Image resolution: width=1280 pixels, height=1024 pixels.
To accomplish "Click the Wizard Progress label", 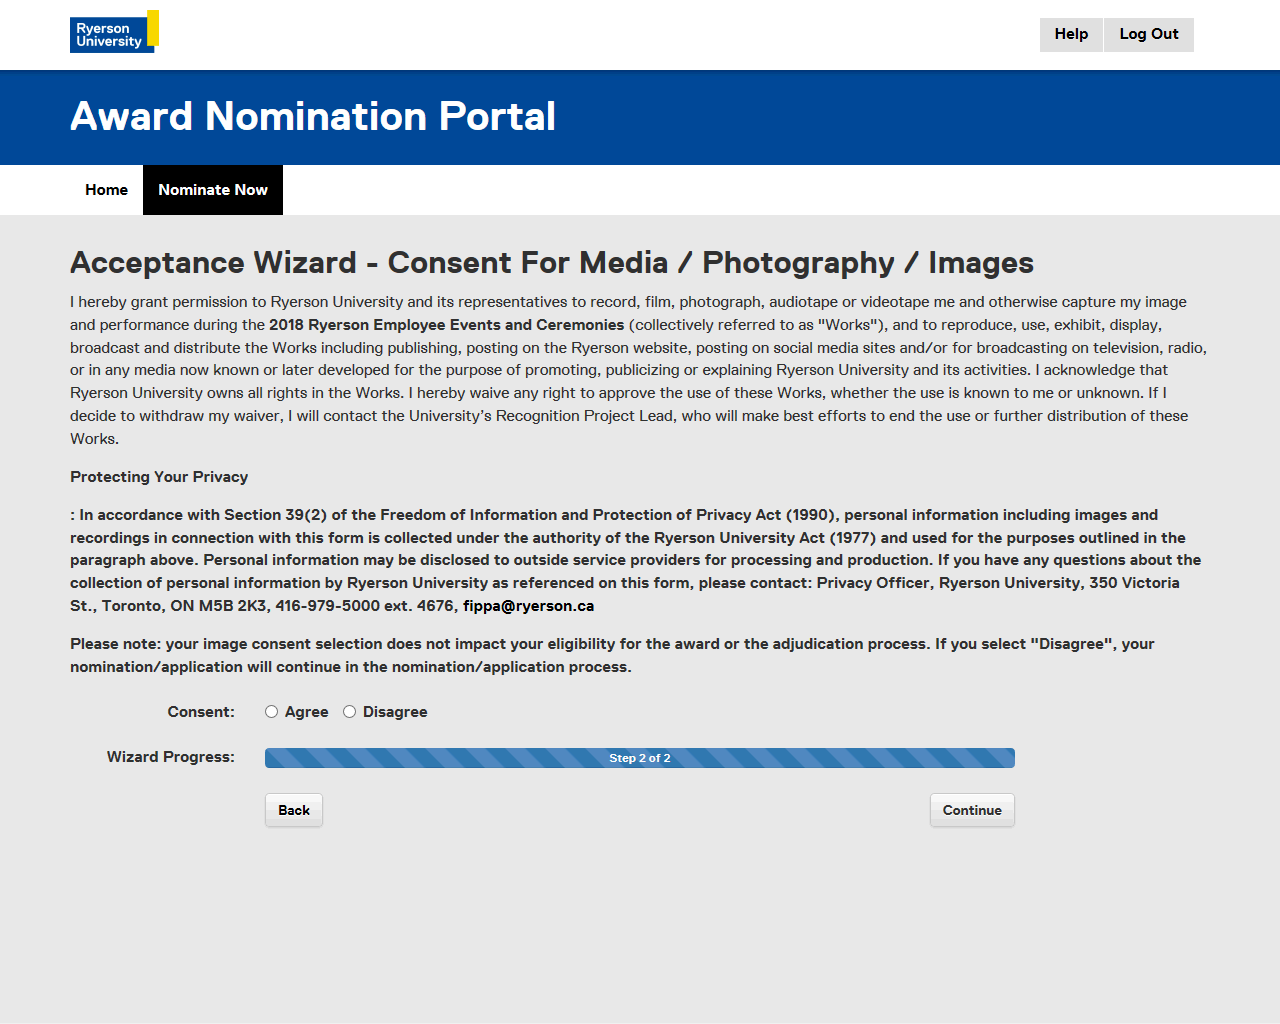I will pyautogui.click(x=171, y=757).
